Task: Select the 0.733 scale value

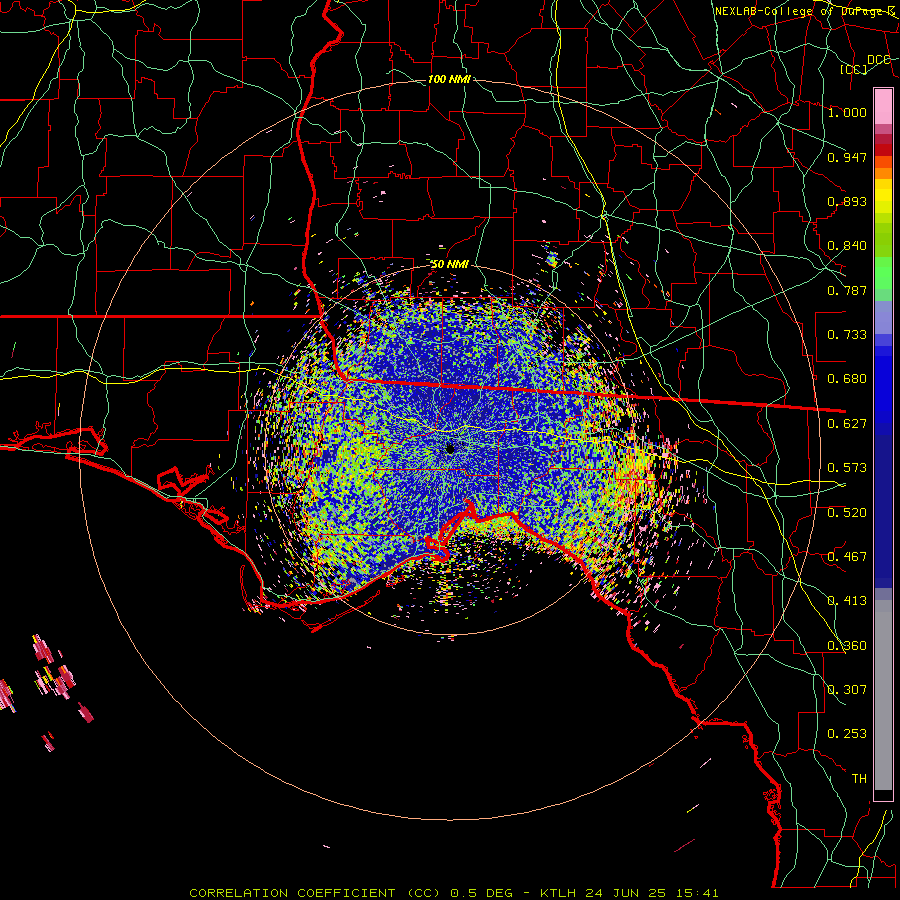Action: 847,335
